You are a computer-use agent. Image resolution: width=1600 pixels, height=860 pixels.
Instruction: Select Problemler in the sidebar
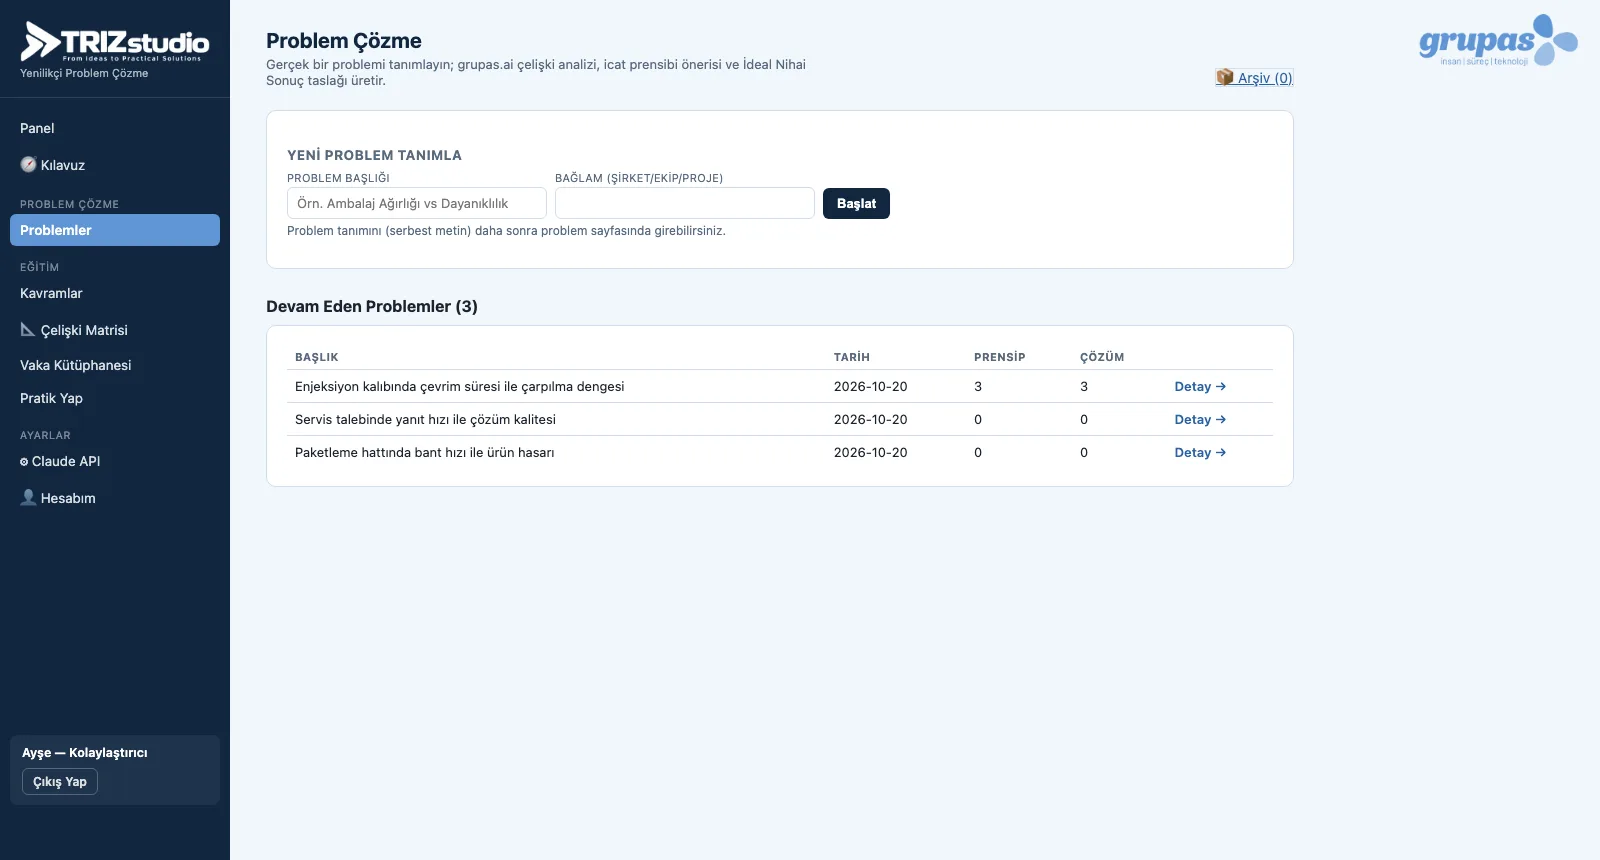115,230
